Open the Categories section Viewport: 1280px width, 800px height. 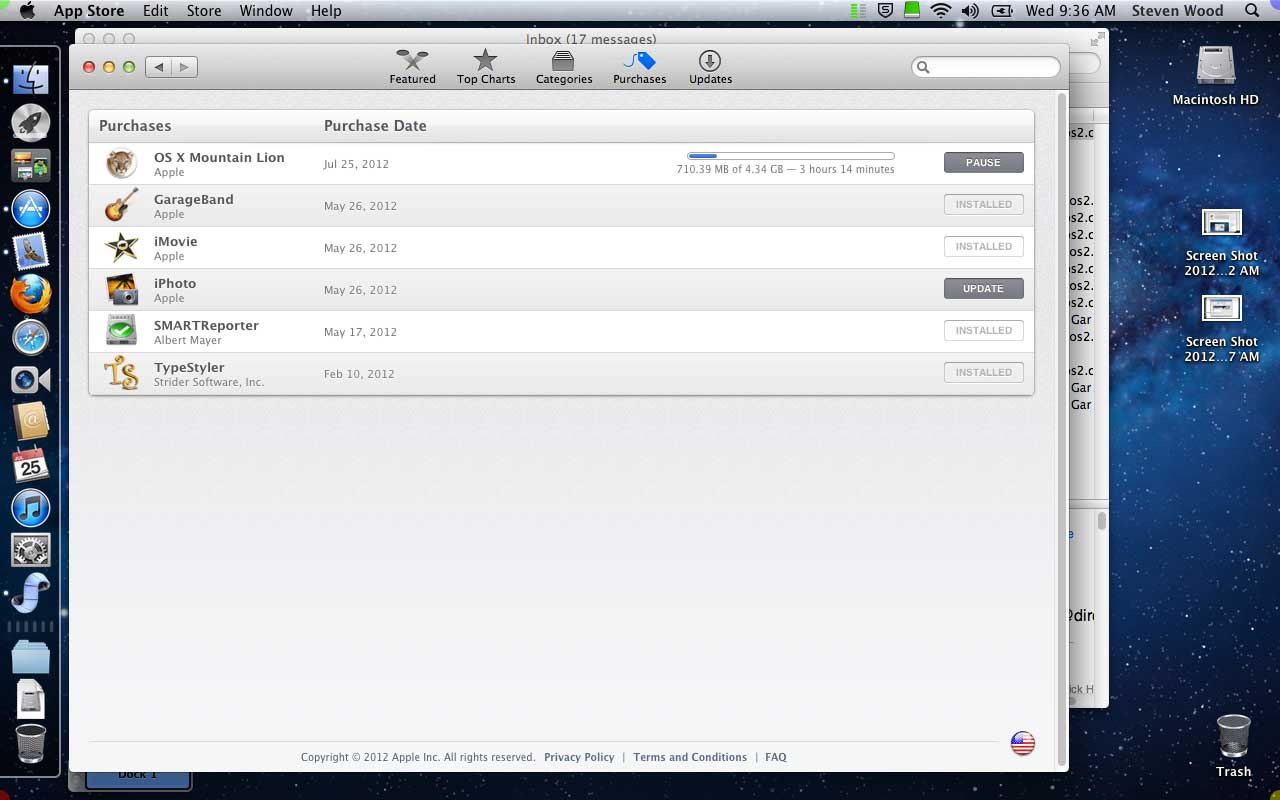[564, 67]
